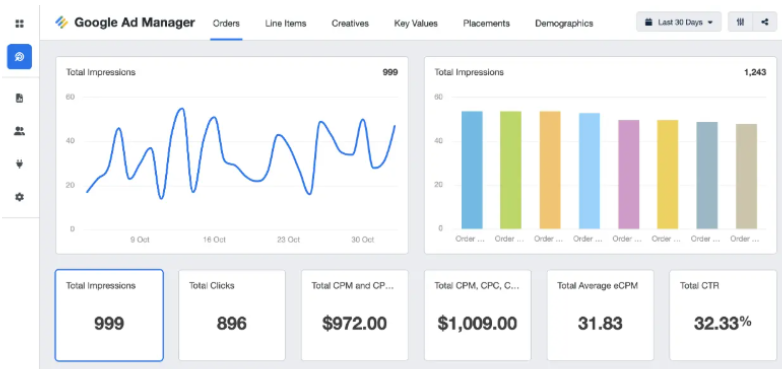This screenshot has width=784, height=369.
Task: Click the orange order bar
Action: tap(550, 170)
